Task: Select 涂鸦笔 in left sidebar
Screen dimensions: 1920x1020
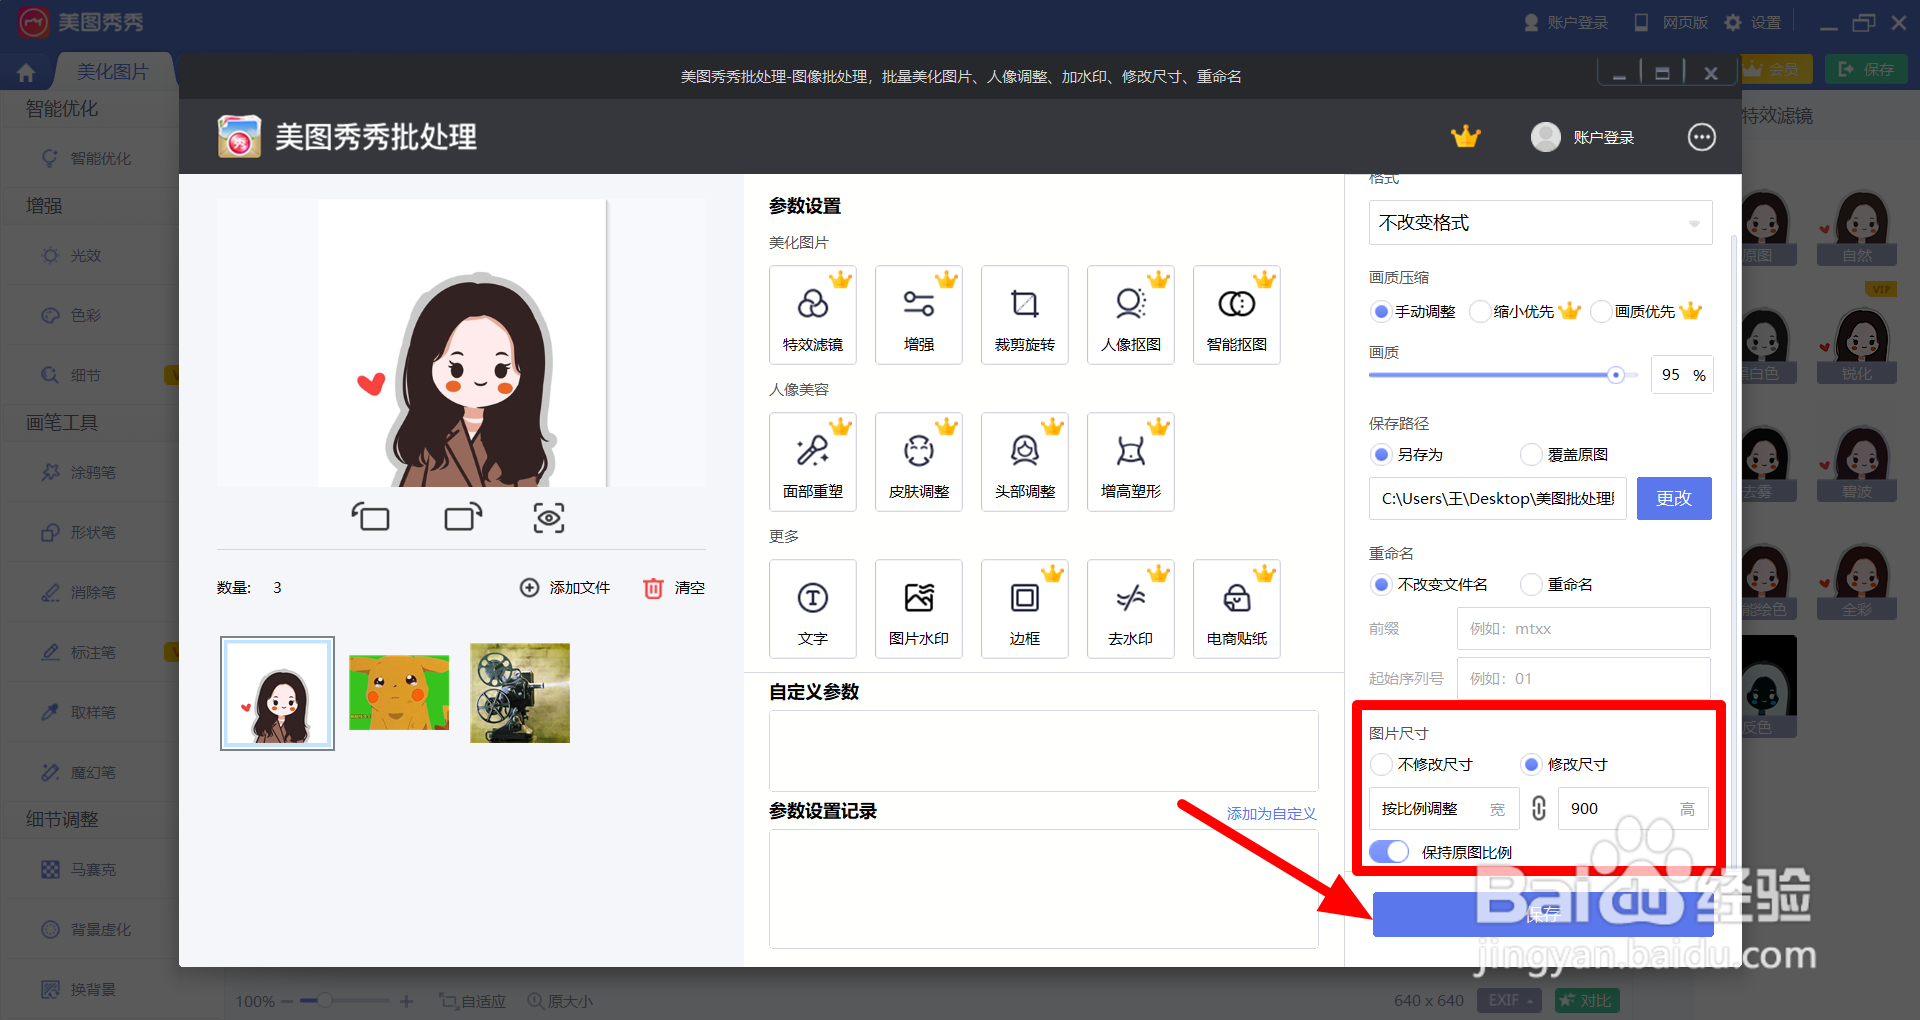Action: pos(79,472)
